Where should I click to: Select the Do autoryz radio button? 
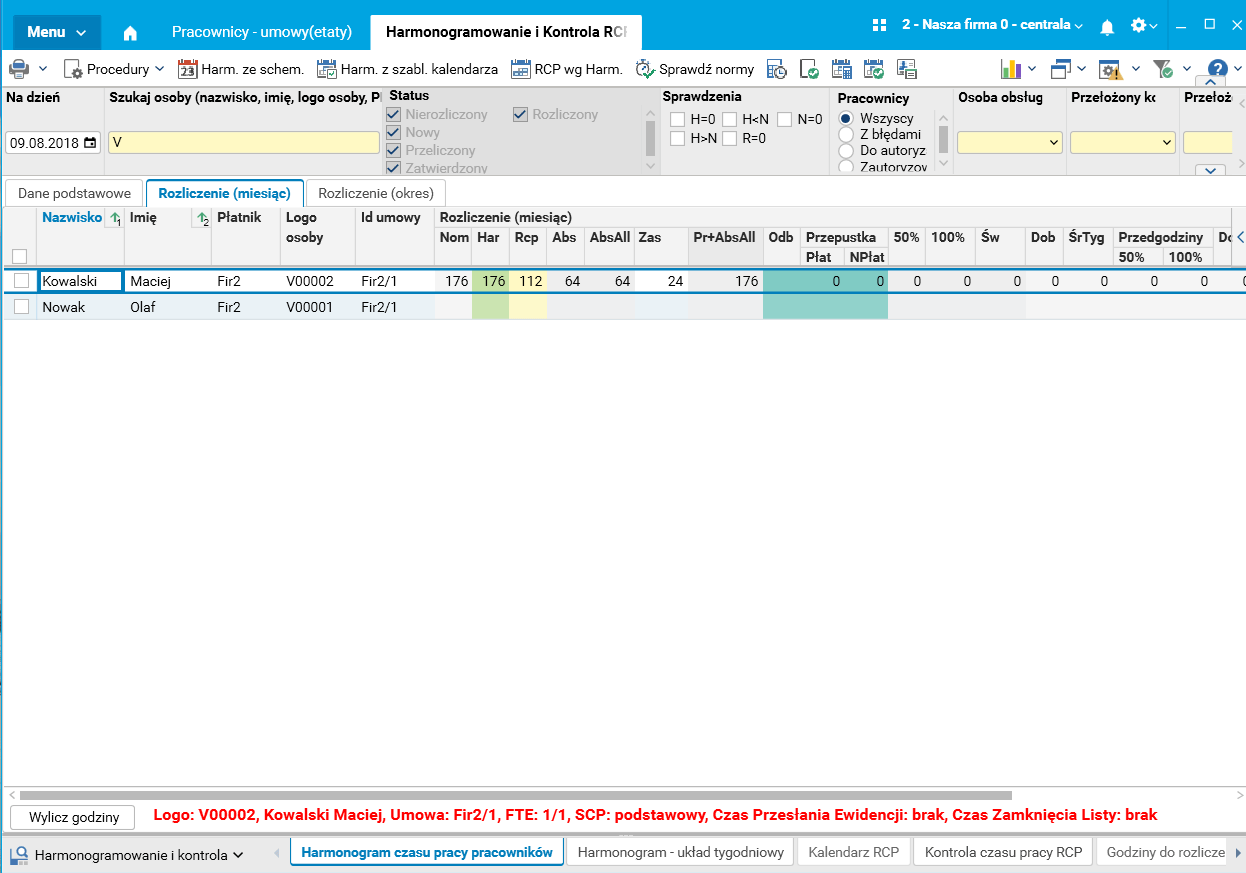[x=846, y=150]
